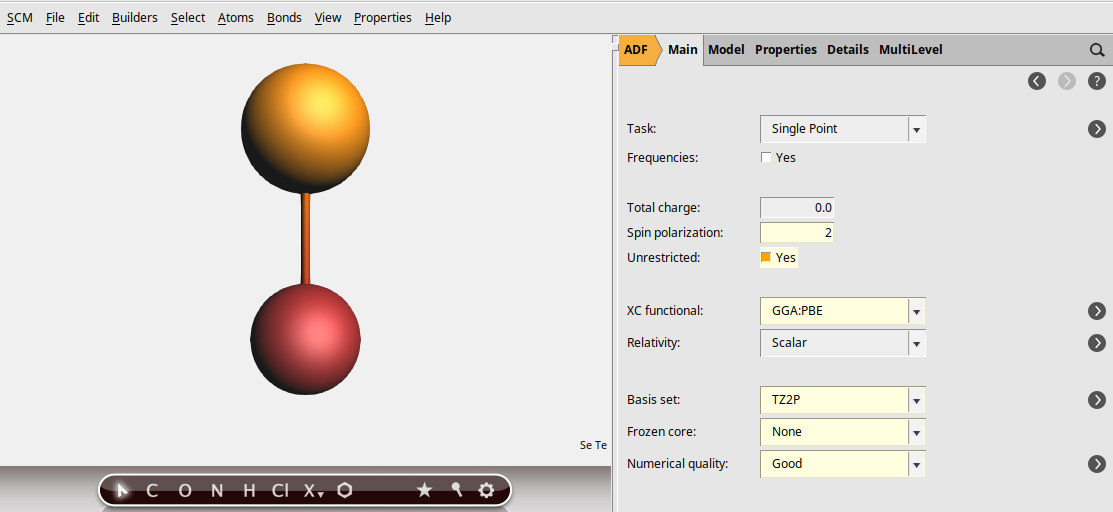1113x512 pixels.
Task: Go back with the left arrow button
Action: (1037, 81)
